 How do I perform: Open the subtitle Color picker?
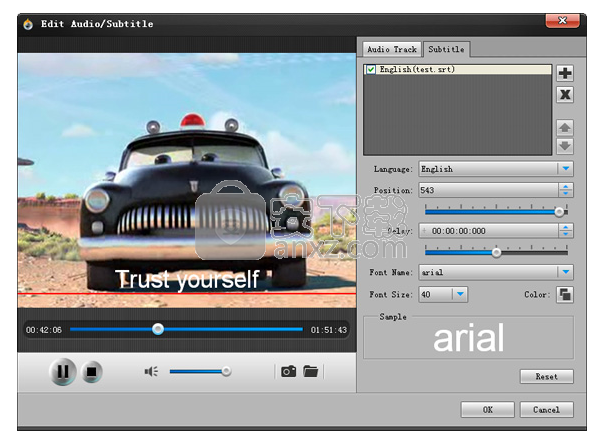tap(565, 295)
